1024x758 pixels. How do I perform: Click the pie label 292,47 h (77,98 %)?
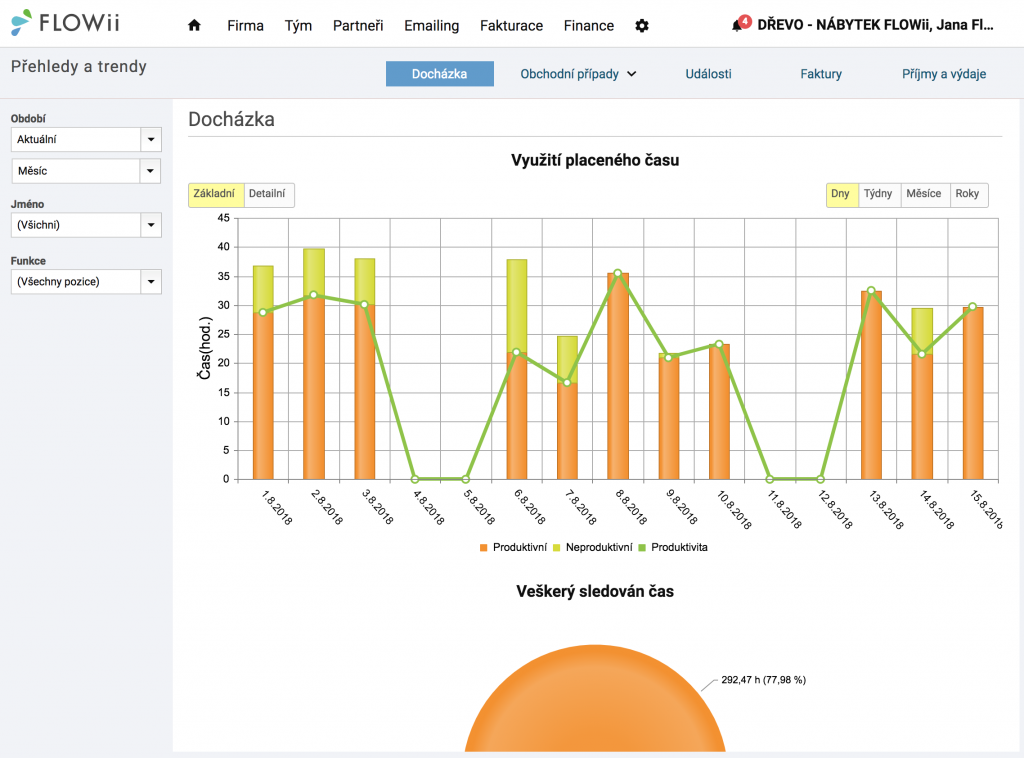tap(763, 680)
